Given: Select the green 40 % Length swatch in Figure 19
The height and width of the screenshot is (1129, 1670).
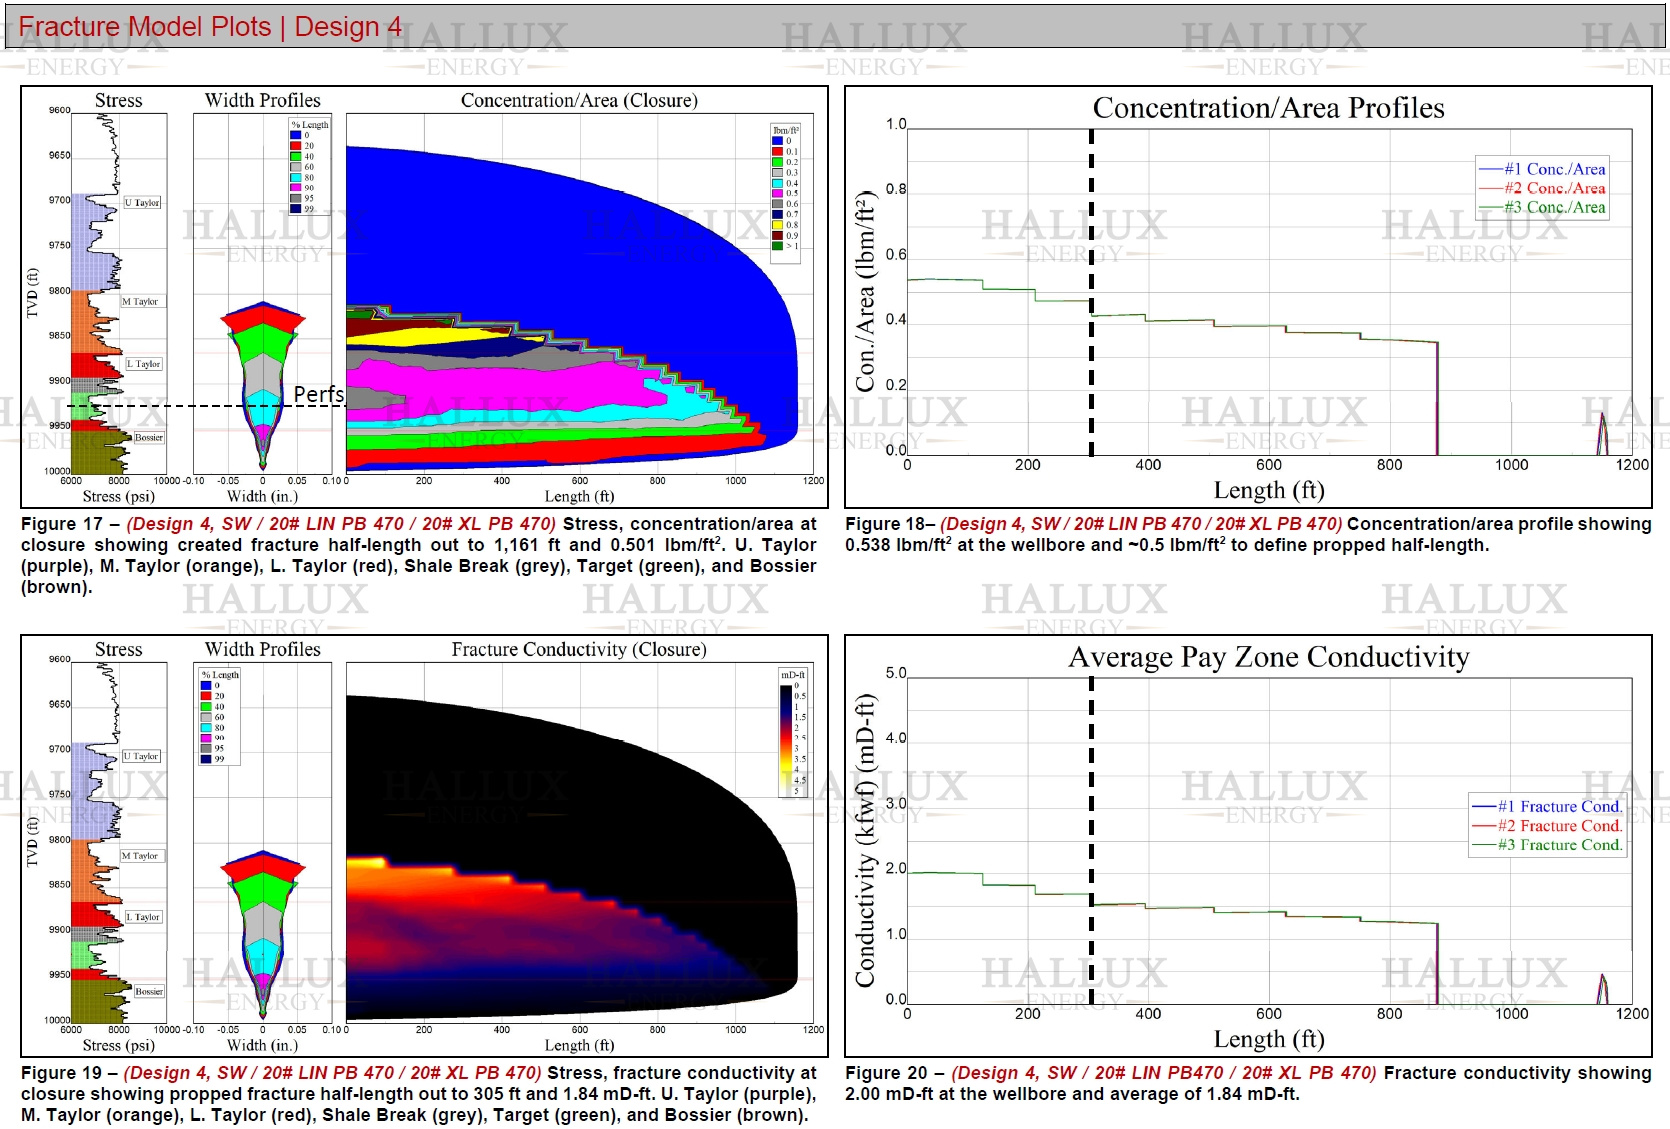Looking at the screenshot, I should click(x=206, y=706).
